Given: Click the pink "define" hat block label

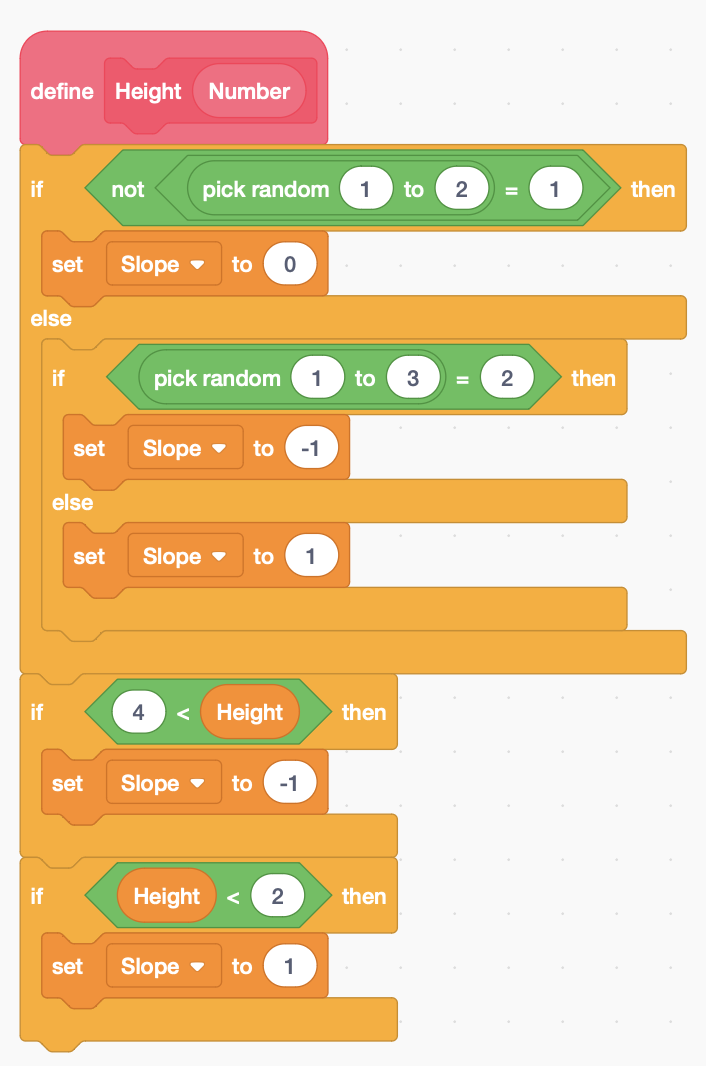Looking at the screenshot, I should pyautogui.click(x=62, y=92).
